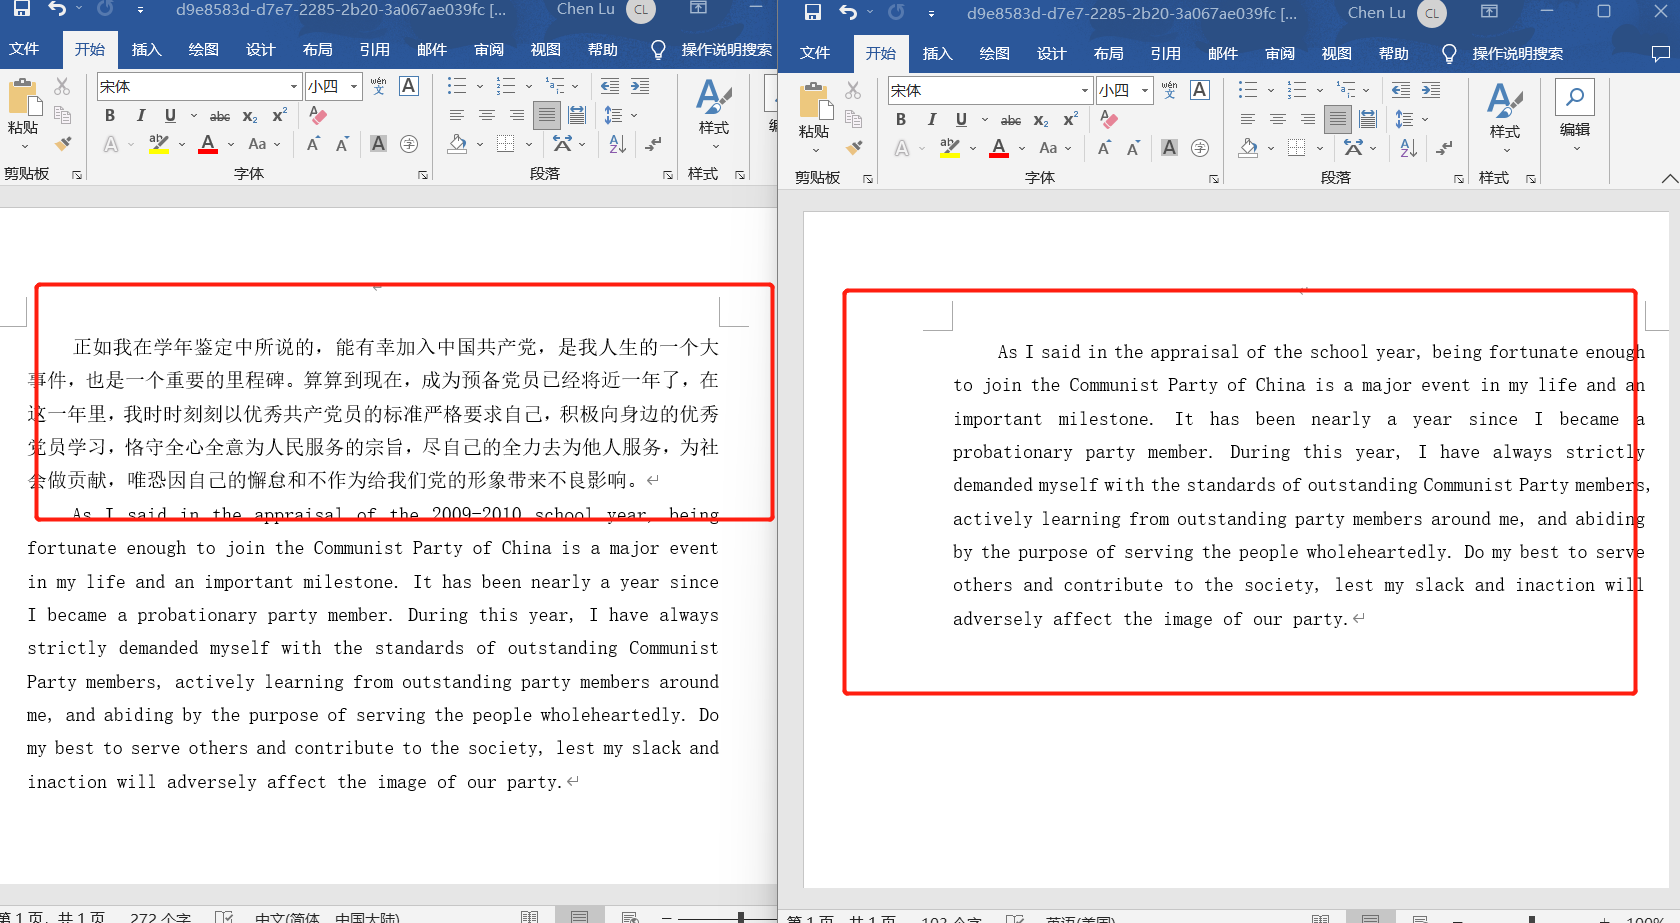The height and width of the screenshot is (923, 1680).
Task: Toggle strikethrough in the left window
Action: [220, 116]
